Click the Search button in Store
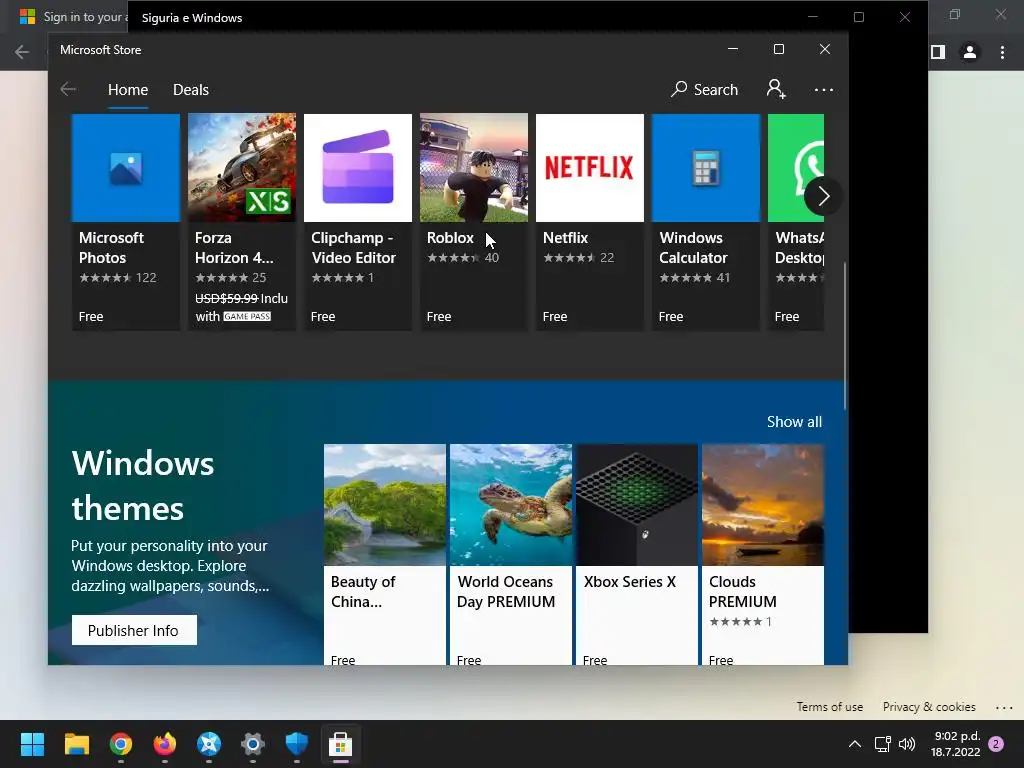This screenshot has width=1024, height=768. click(x=705, y=89)
